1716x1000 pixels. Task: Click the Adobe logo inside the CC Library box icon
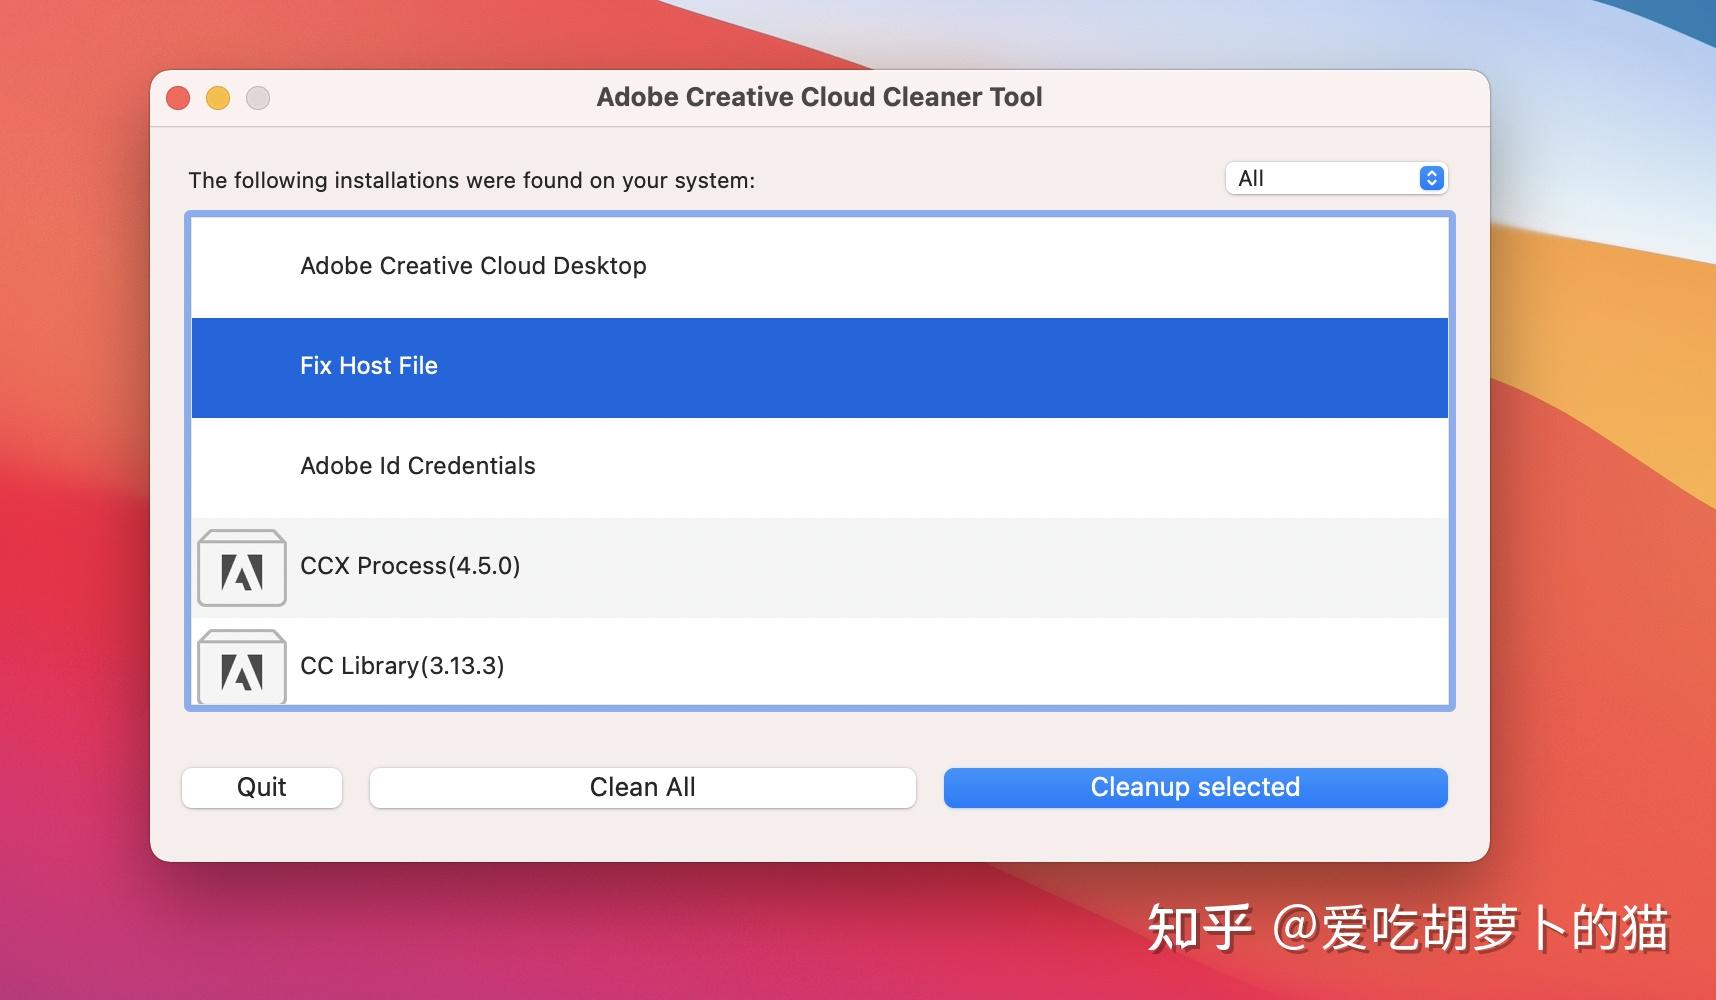point(241,671)
